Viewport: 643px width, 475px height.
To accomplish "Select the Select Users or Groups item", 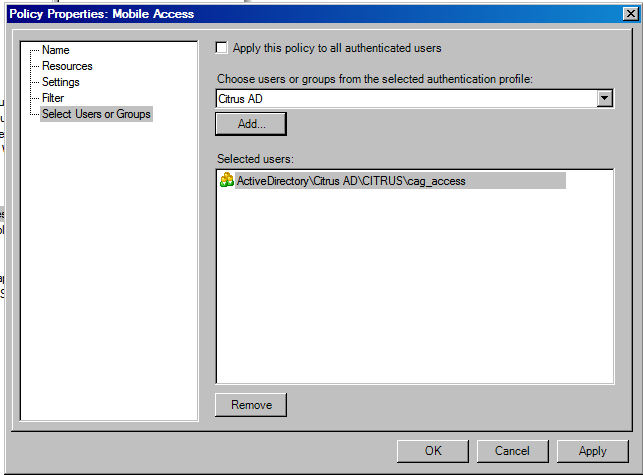I will click(x=96, y=114).
